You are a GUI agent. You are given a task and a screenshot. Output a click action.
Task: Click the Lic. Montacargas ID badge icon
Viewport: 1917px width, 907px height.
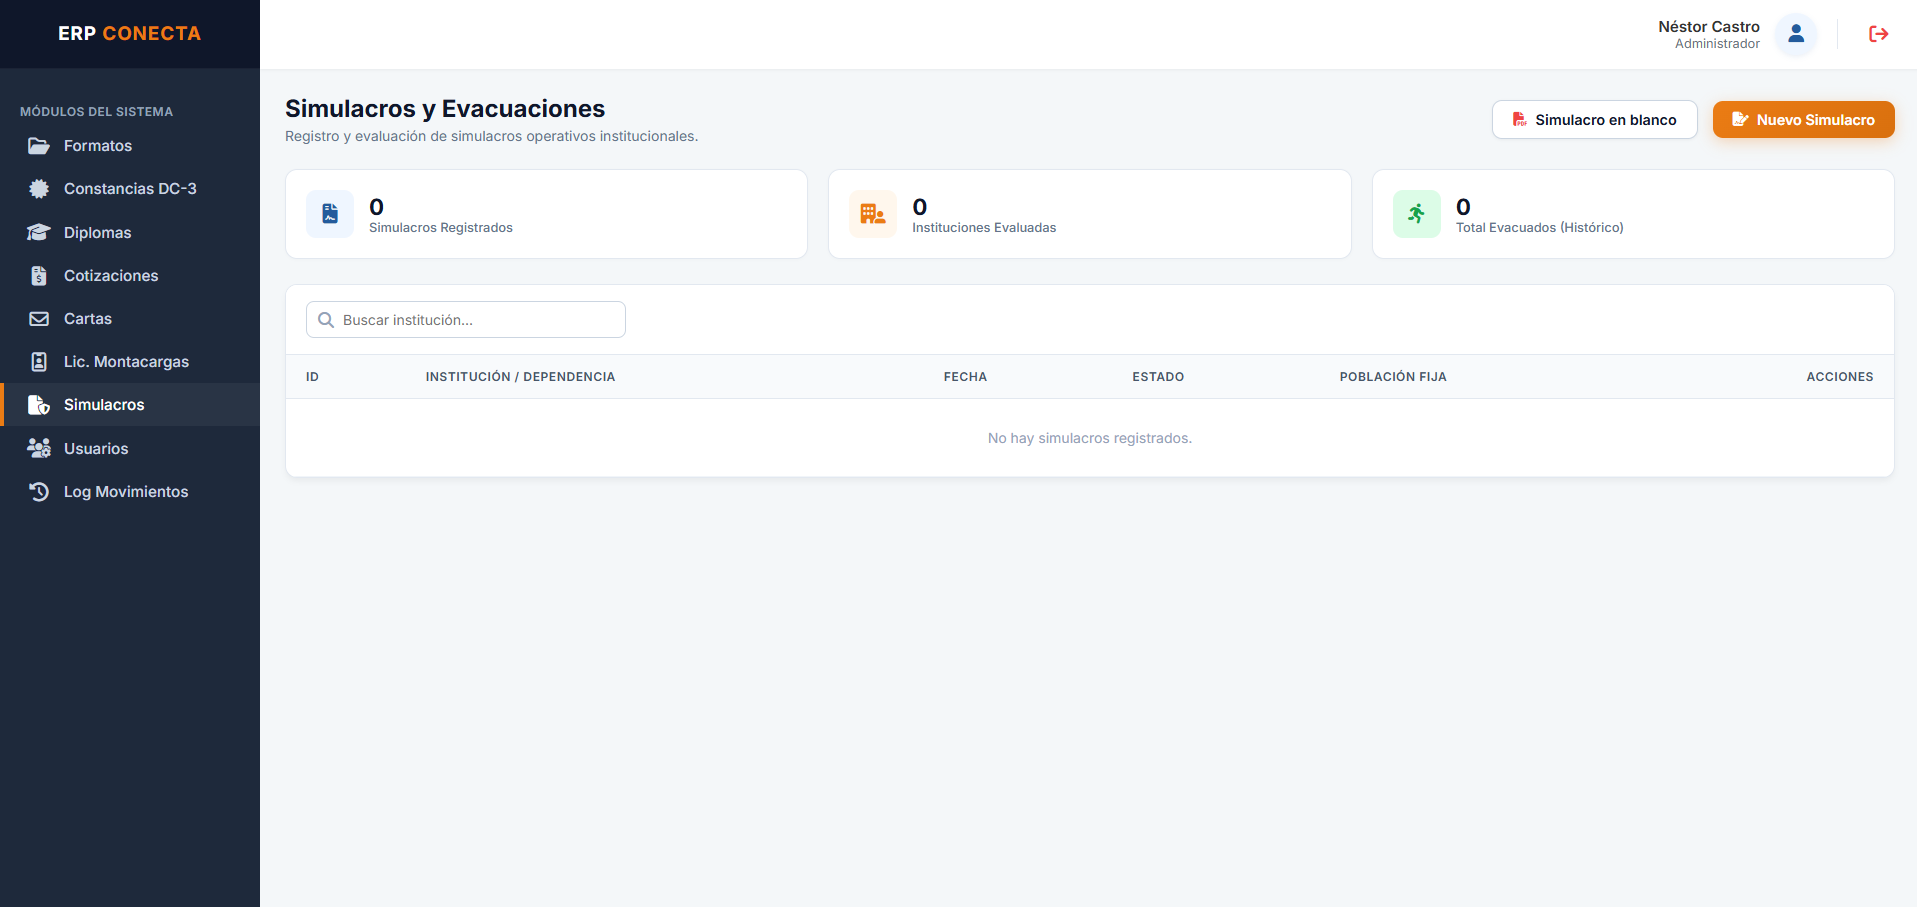click(x=39, y=362)
